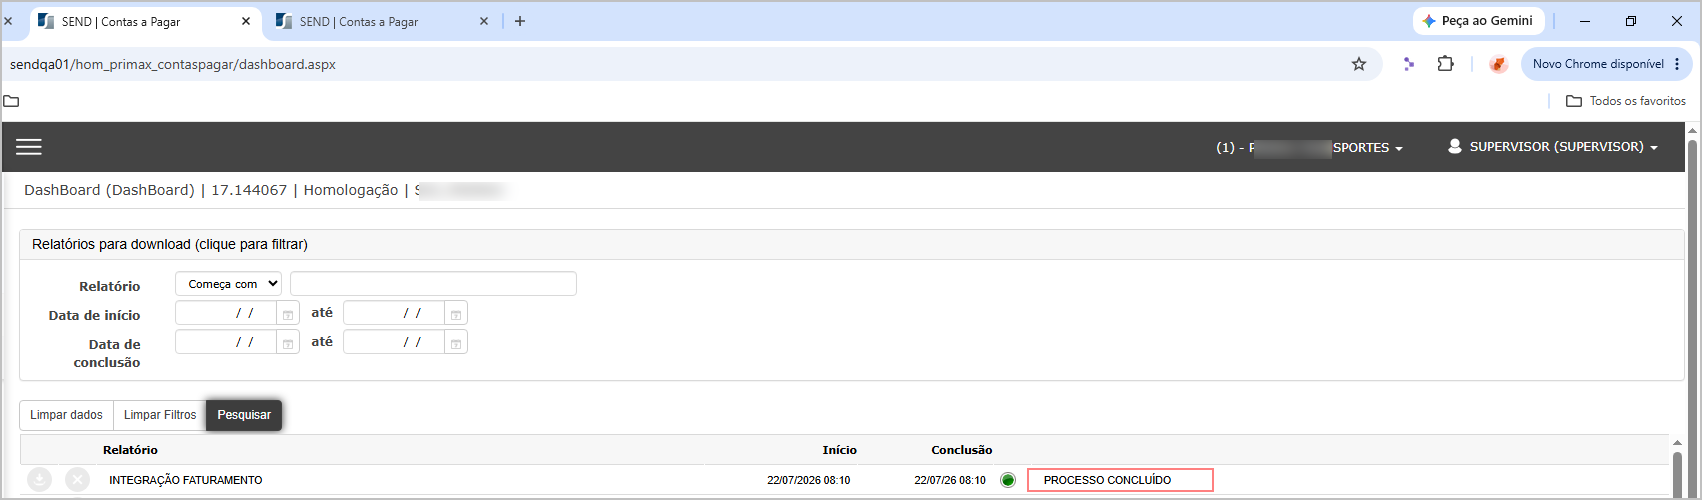Click Peça ao Gemini button
The width and height of the screenshot is (1702, 500).
pyautogui.click(x=1479, y=21)
